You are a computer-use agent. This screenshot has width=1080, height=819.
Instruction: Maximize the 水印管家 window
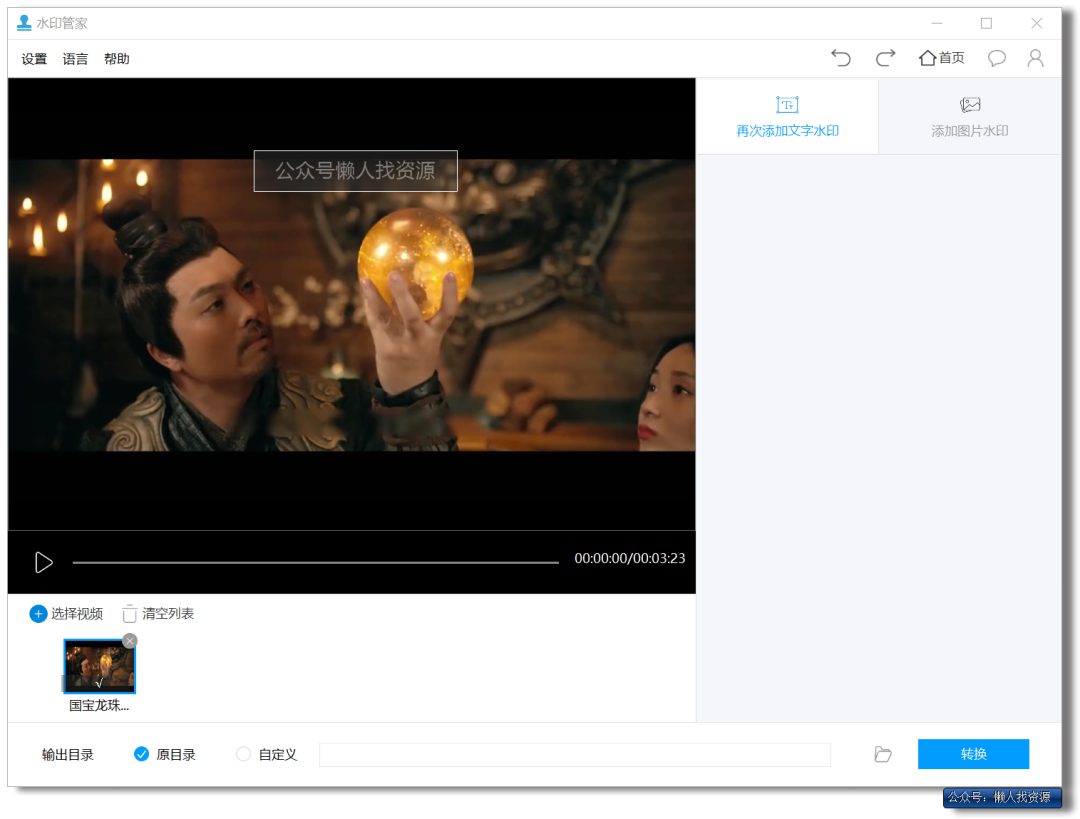(986, 23)
